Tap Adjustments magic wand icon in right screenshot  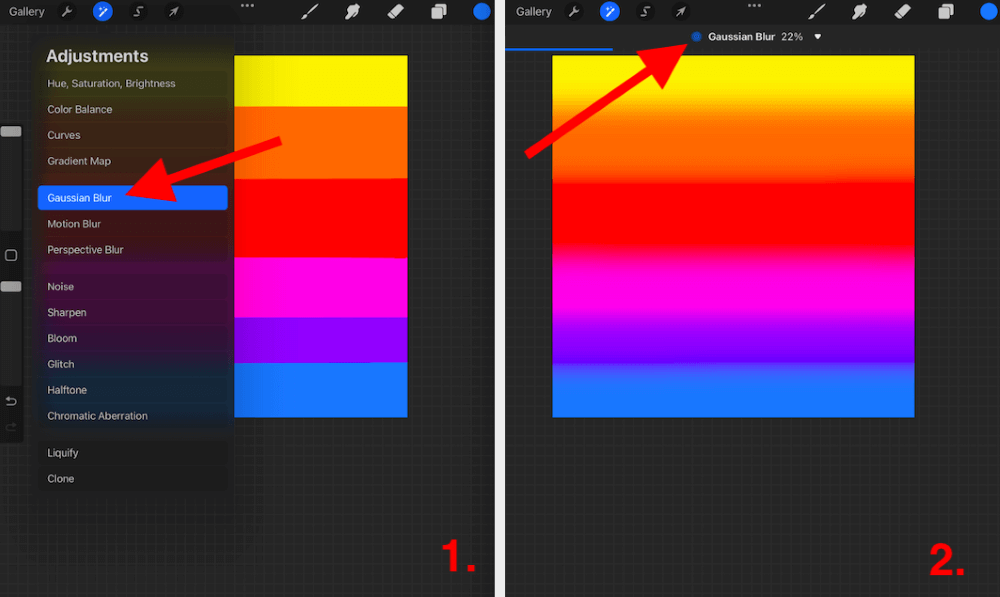pyautogui.click(x=610, y=11)
